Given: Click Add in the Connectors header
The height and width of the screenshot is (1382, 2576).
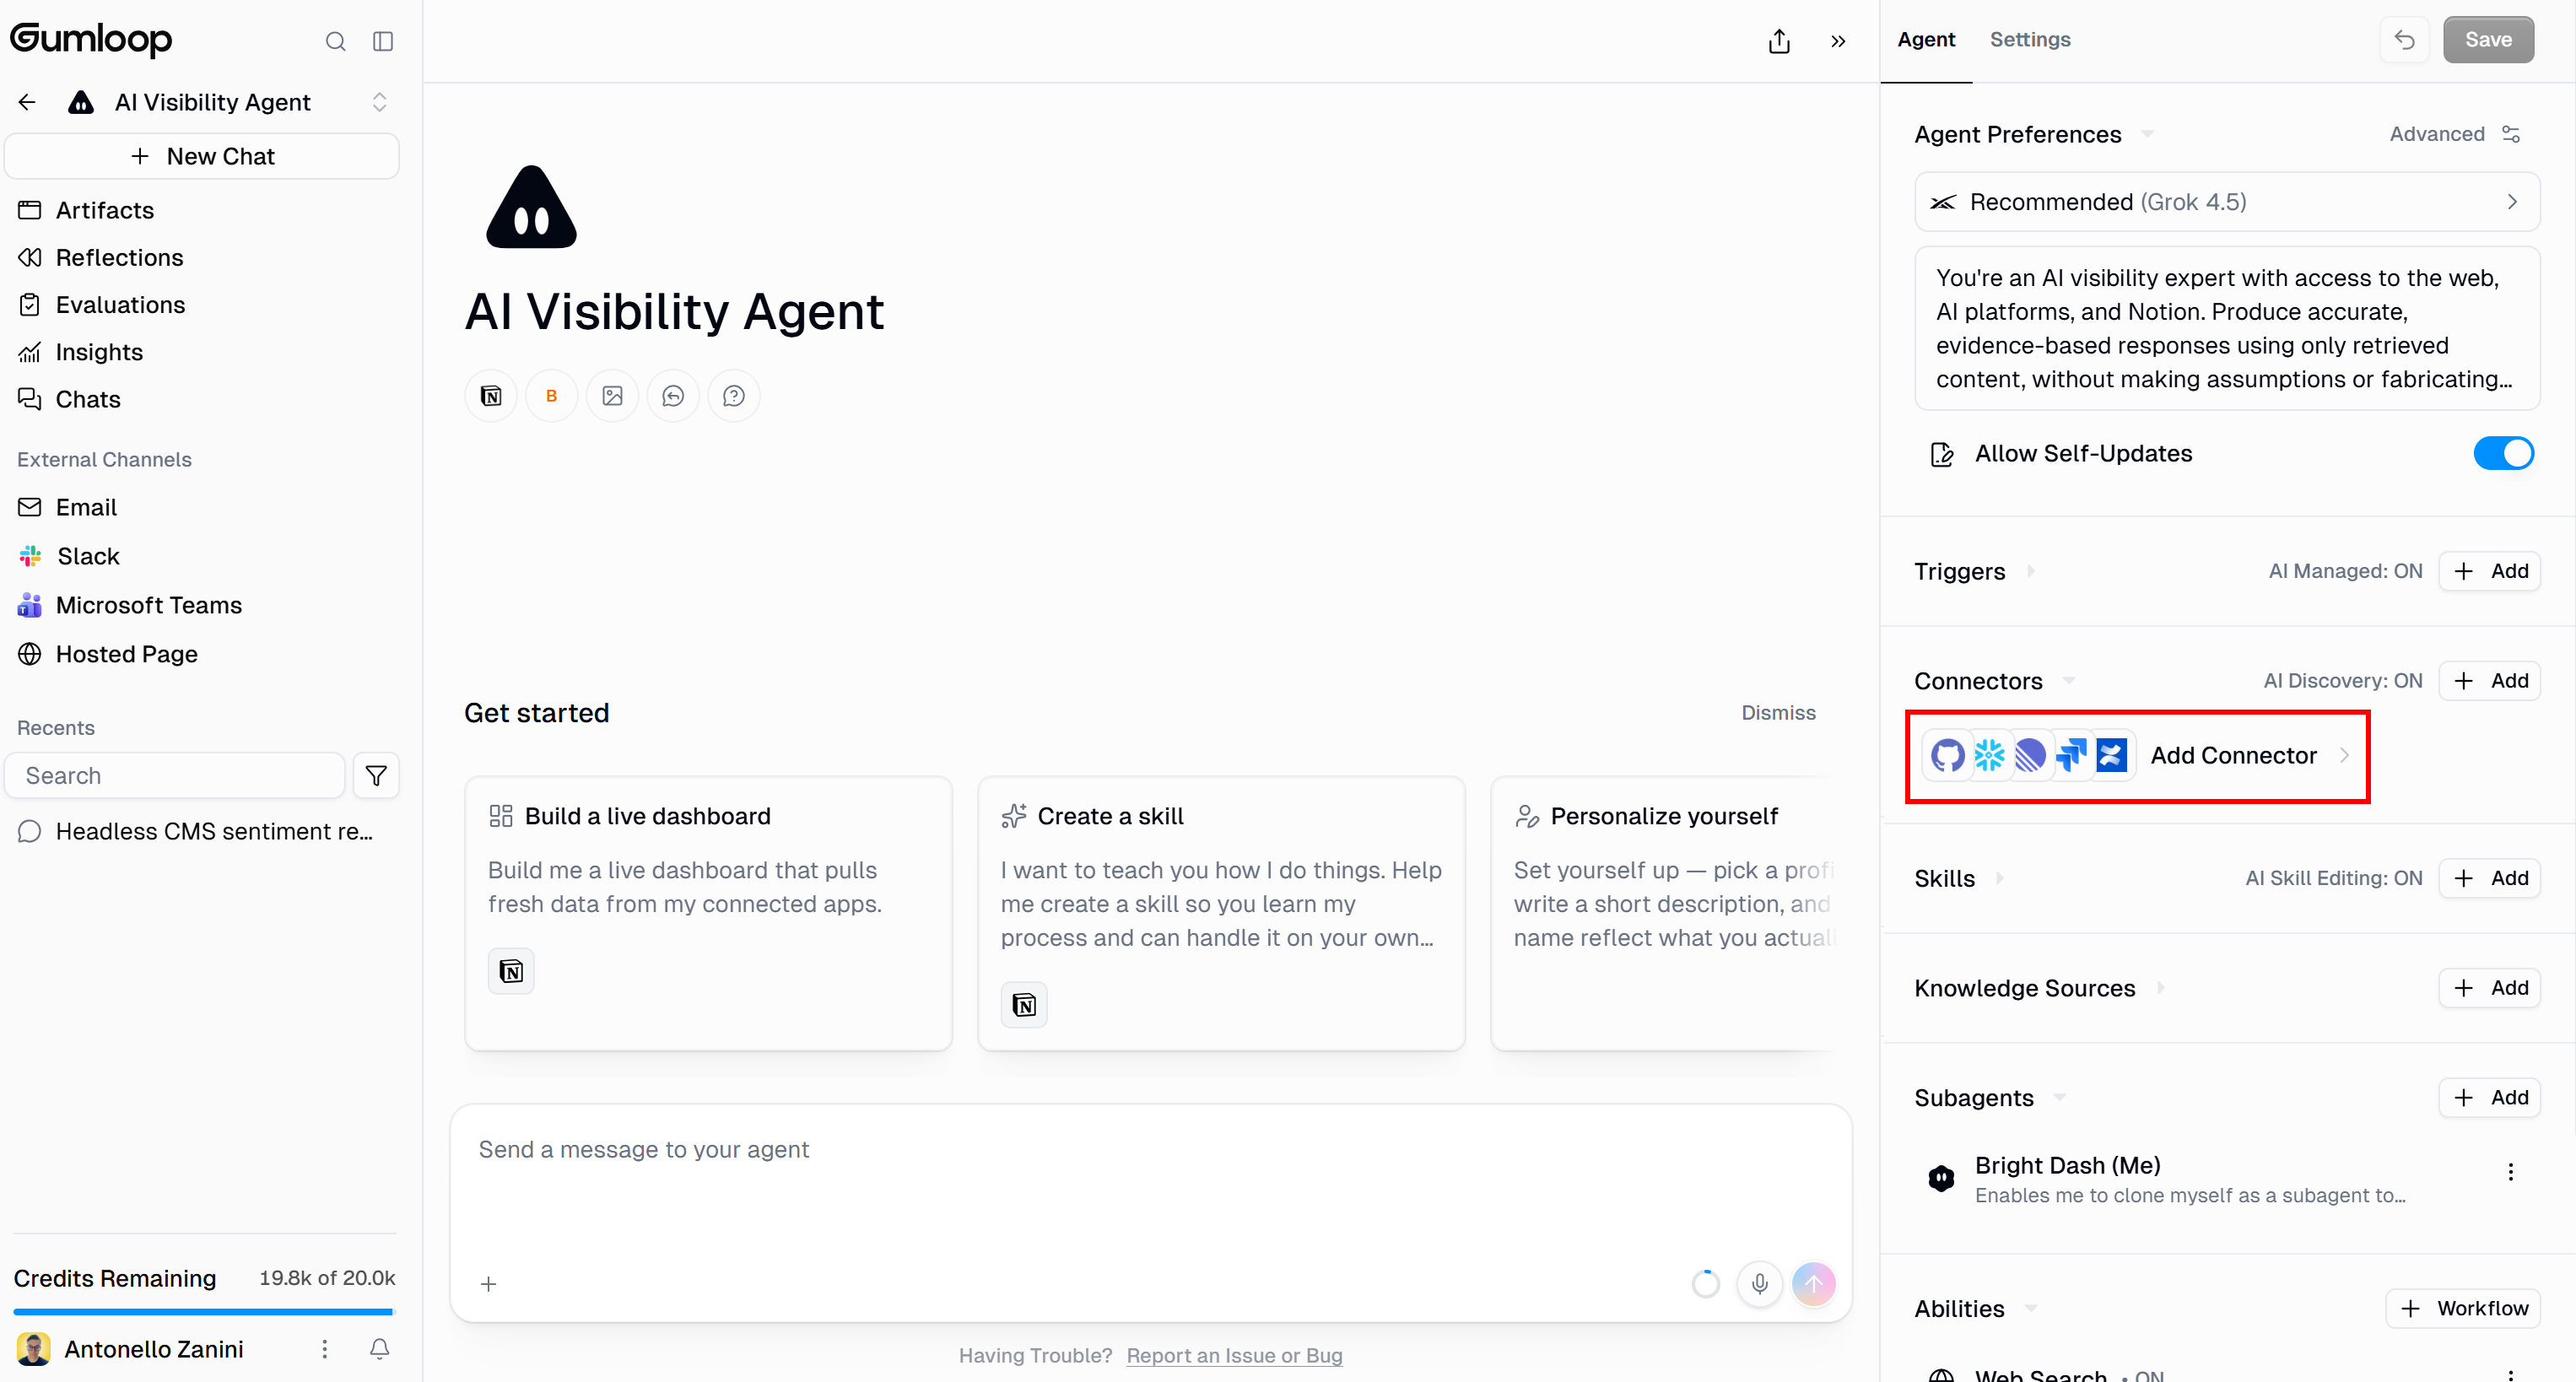Looking at the screenshot, I should pos(2489,681).
